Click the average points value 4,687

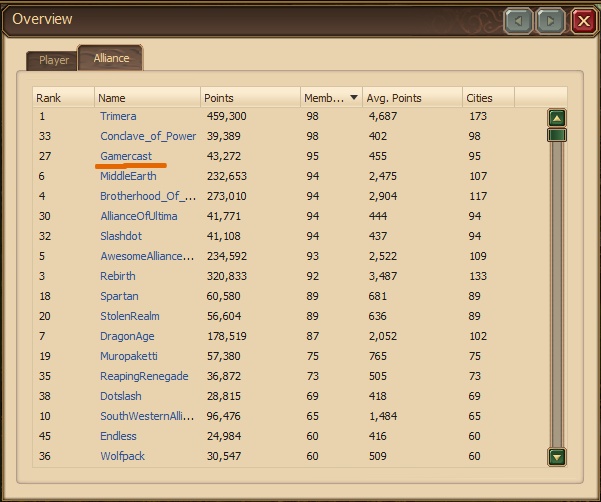(383, 116)
